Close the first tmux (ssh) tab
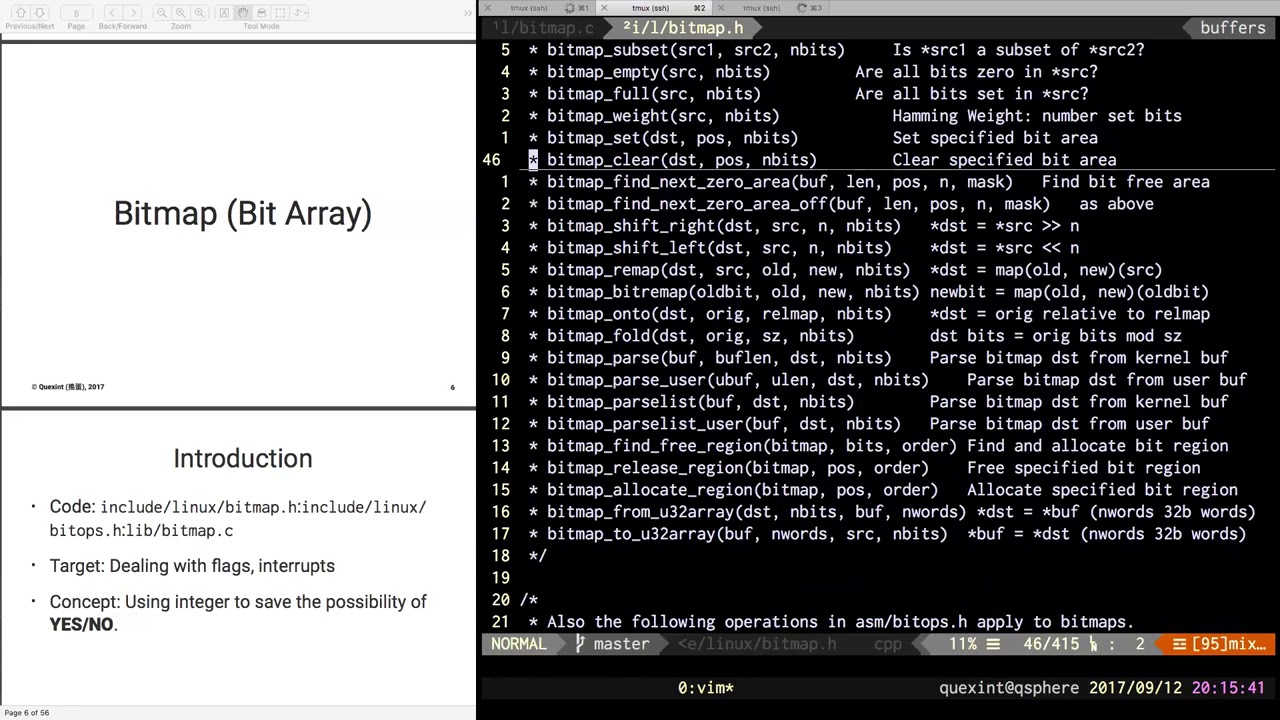 [x=488, y=8]
